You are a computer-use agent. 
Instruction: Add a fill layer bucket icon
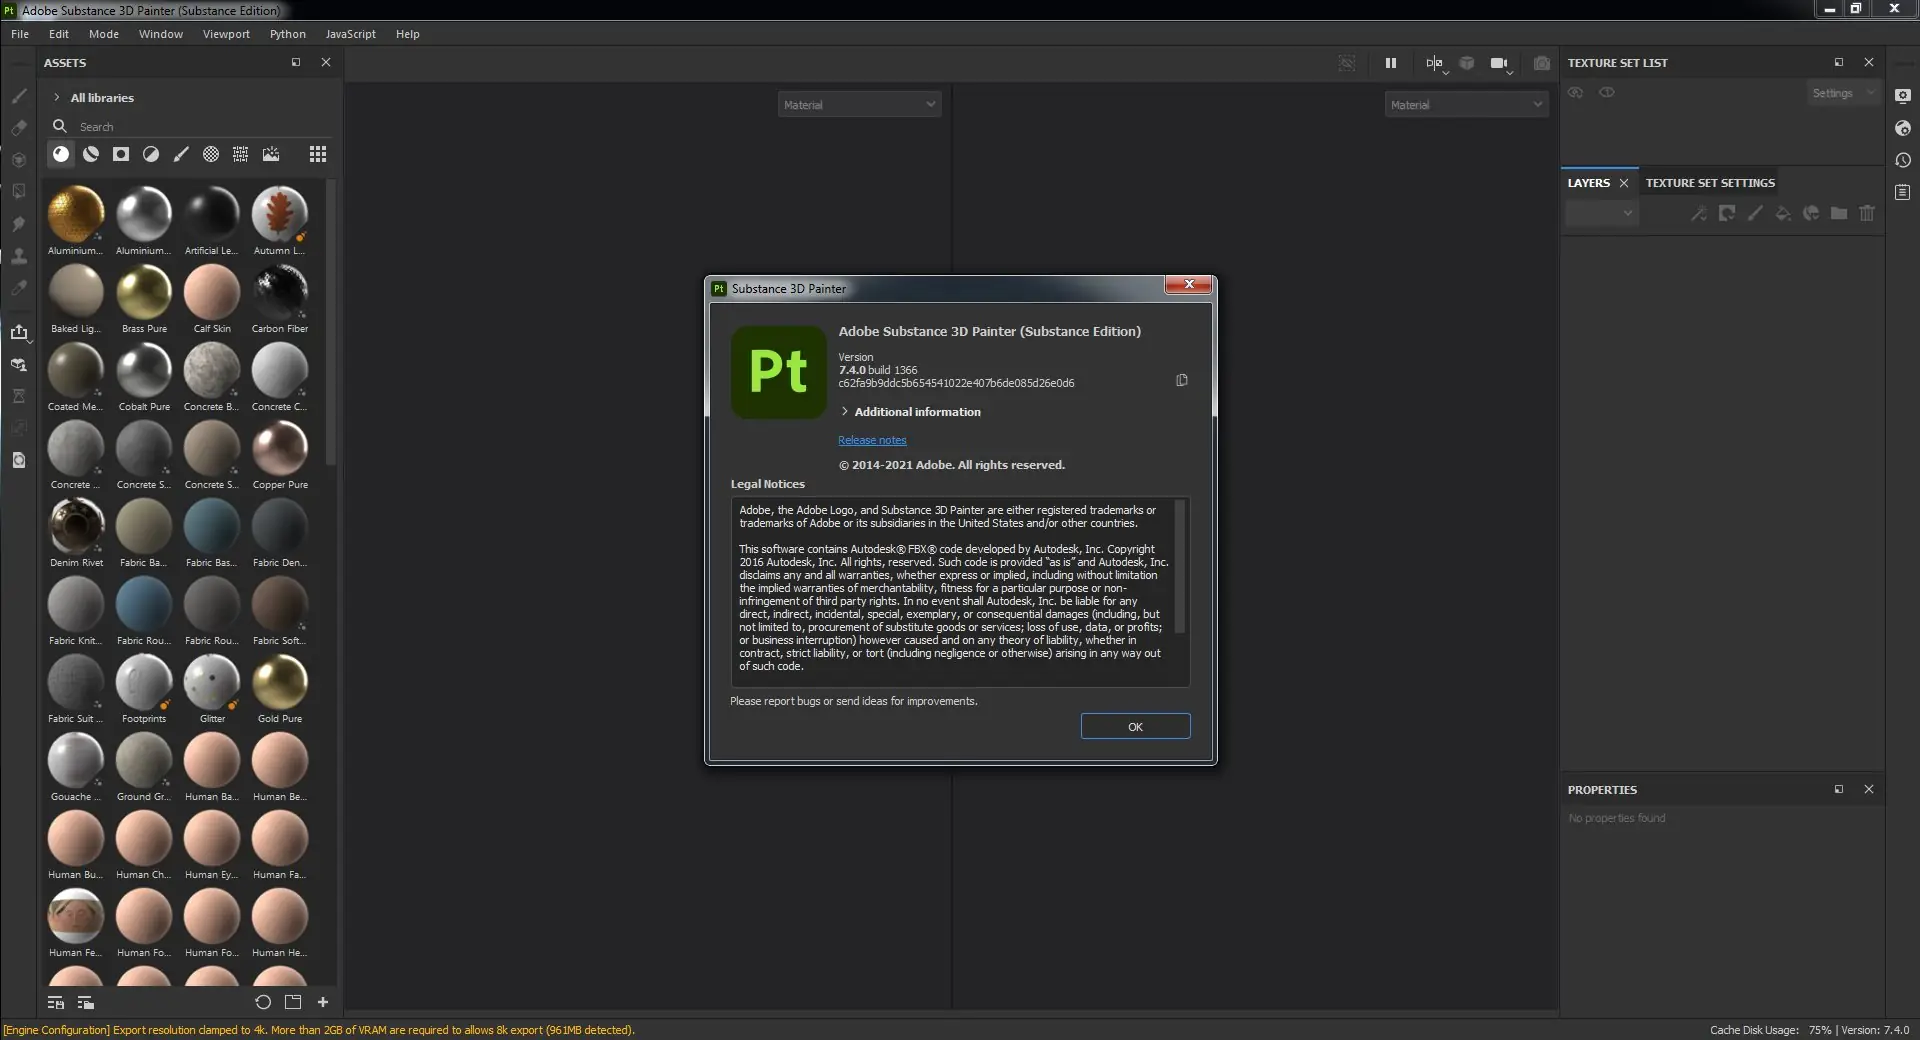1783,213
